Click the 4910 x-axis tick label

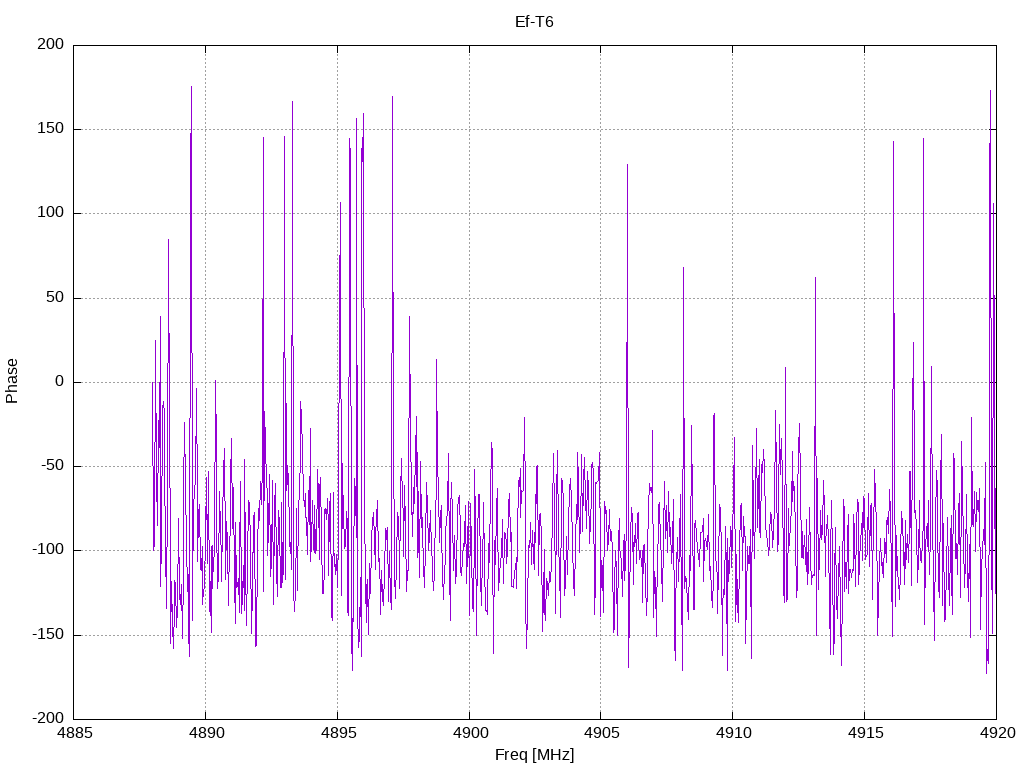coord(733,733)
